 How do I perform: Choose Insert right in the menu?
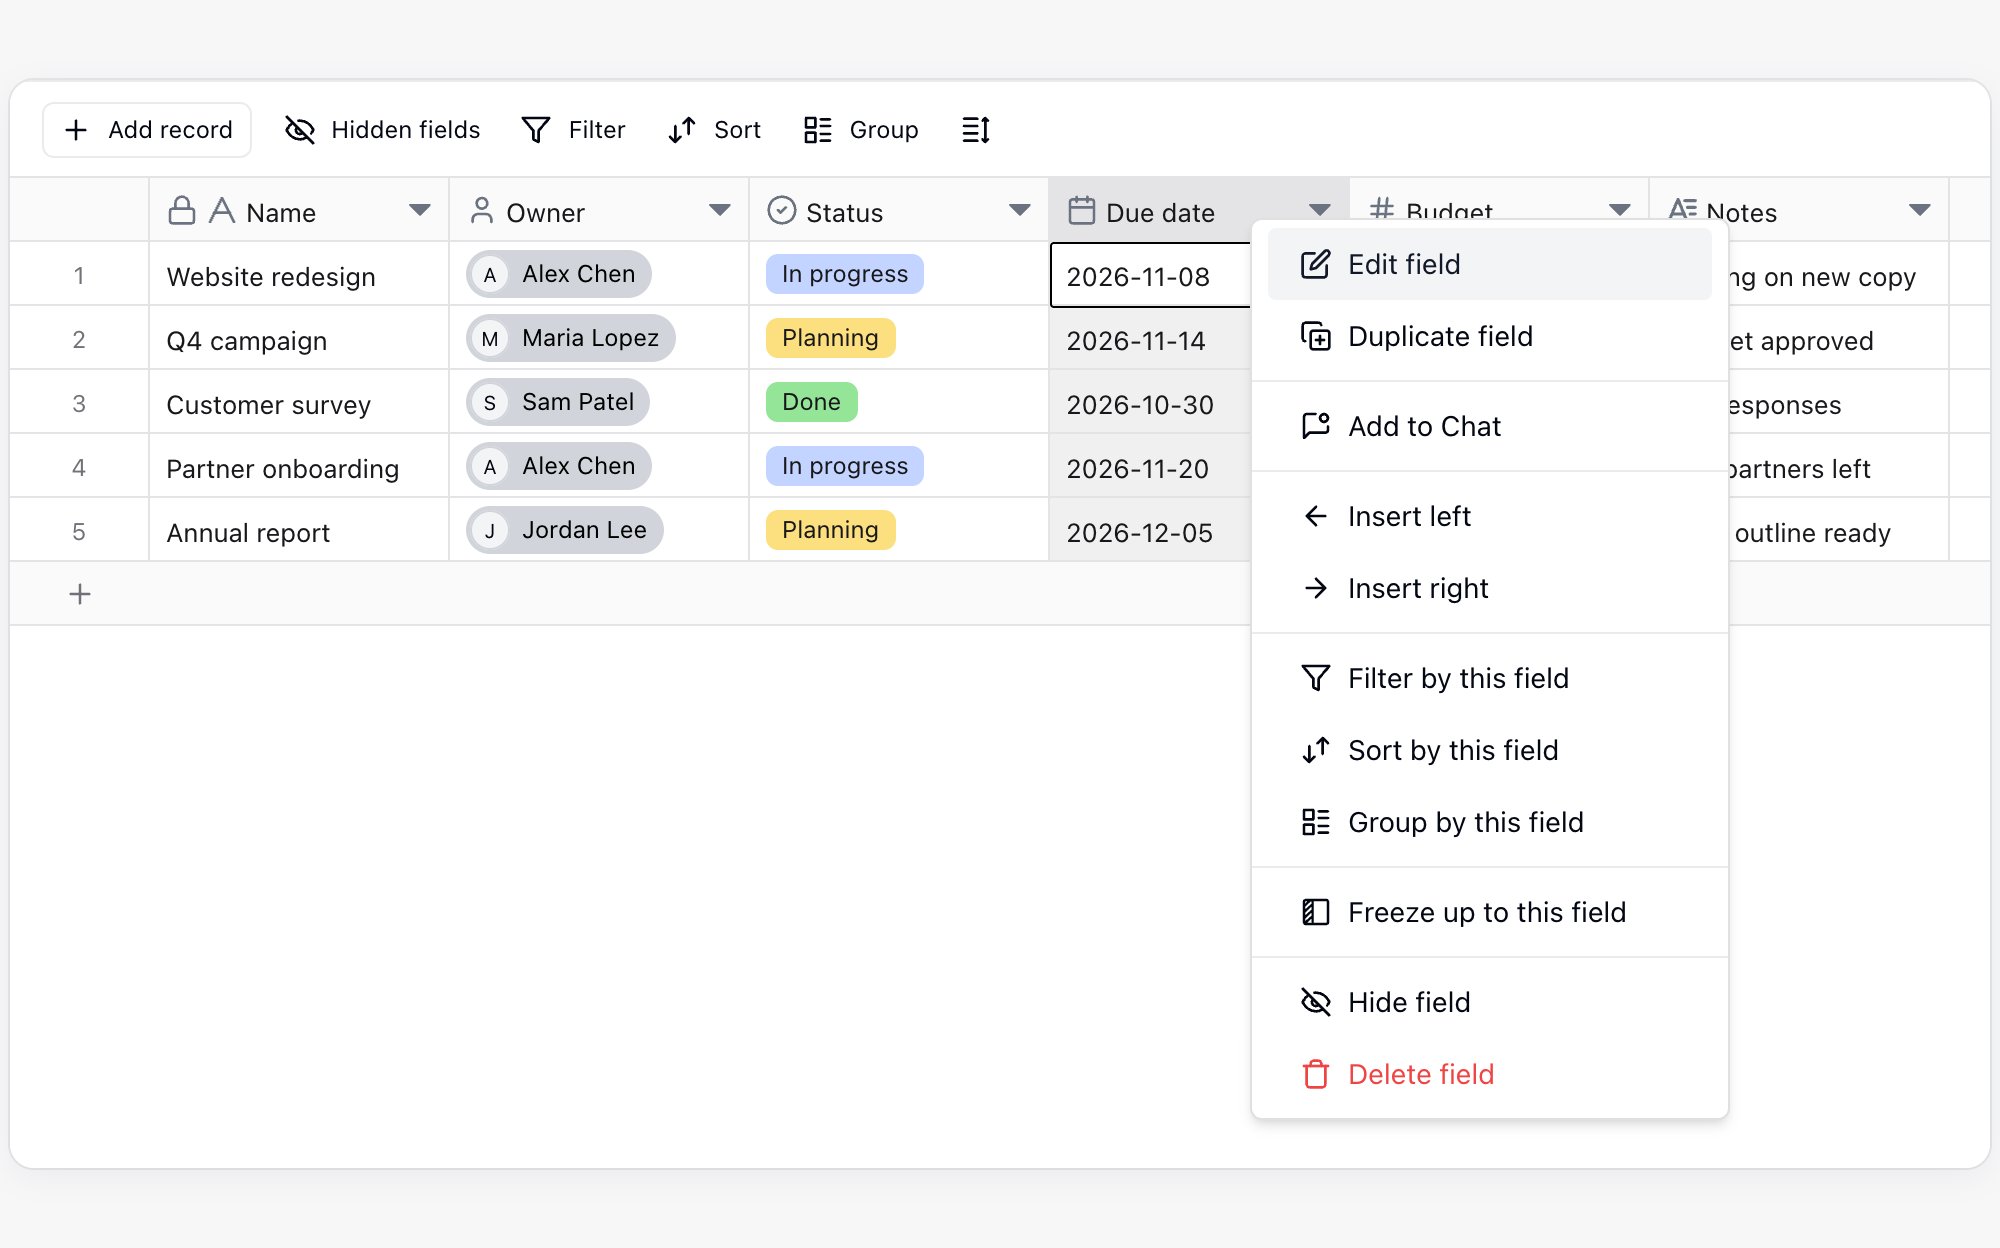pos(1489,588)
